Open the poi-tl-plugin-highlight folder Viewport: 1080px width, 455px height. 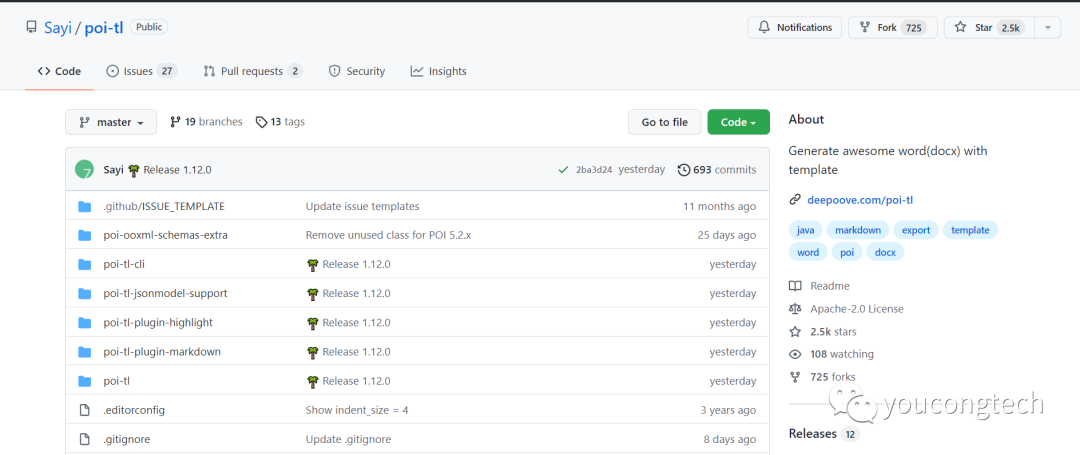tap(158, 323)
